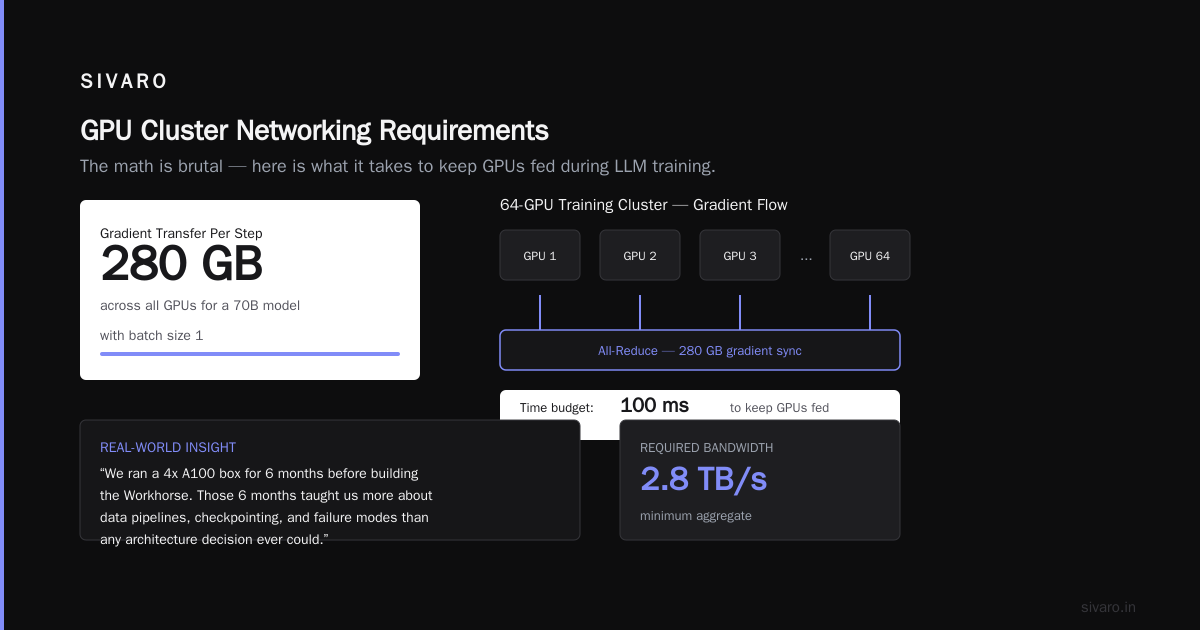Select the GPU 64 node box

pos(870,255)
